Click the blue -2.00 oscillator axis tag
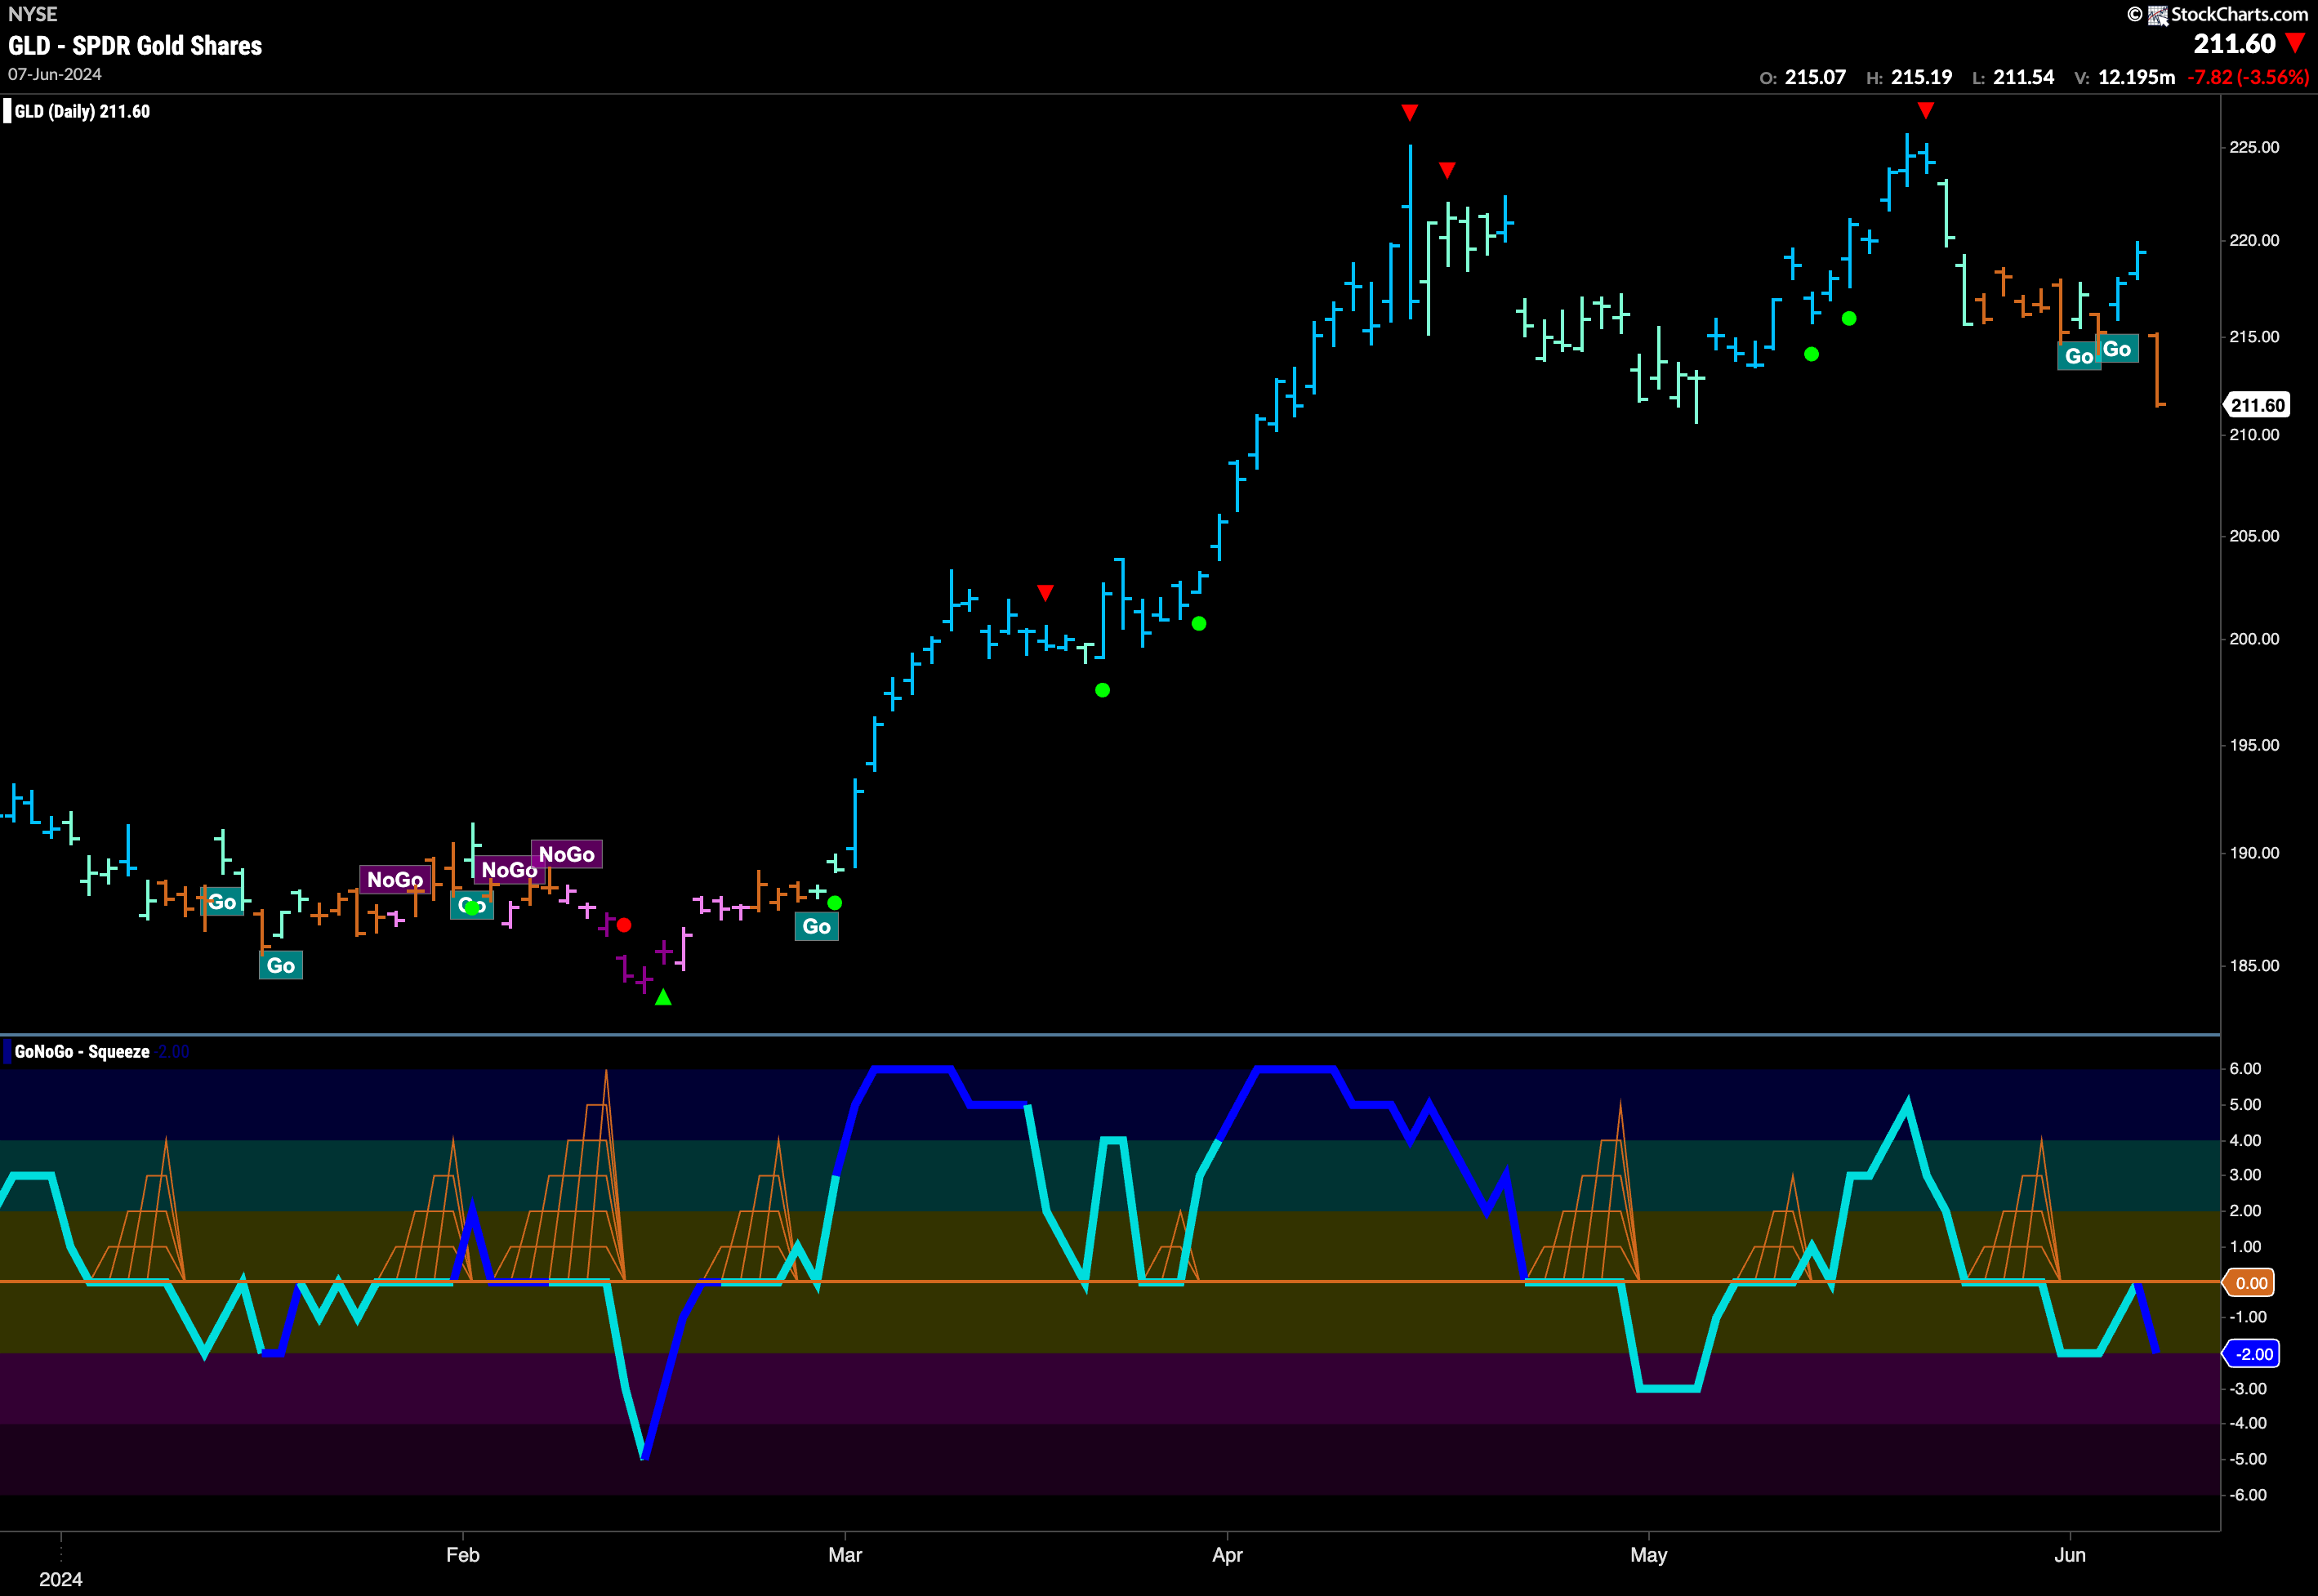Screen dimensions: 2318x1596 point(2252,1354)
